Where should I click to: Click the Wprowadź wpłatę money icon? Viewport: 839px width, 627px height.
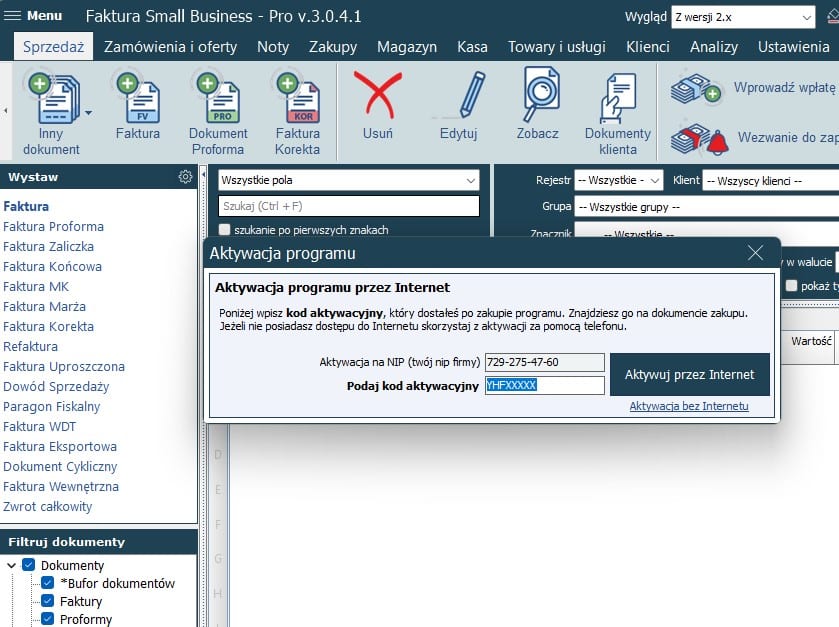click(696, 89)
